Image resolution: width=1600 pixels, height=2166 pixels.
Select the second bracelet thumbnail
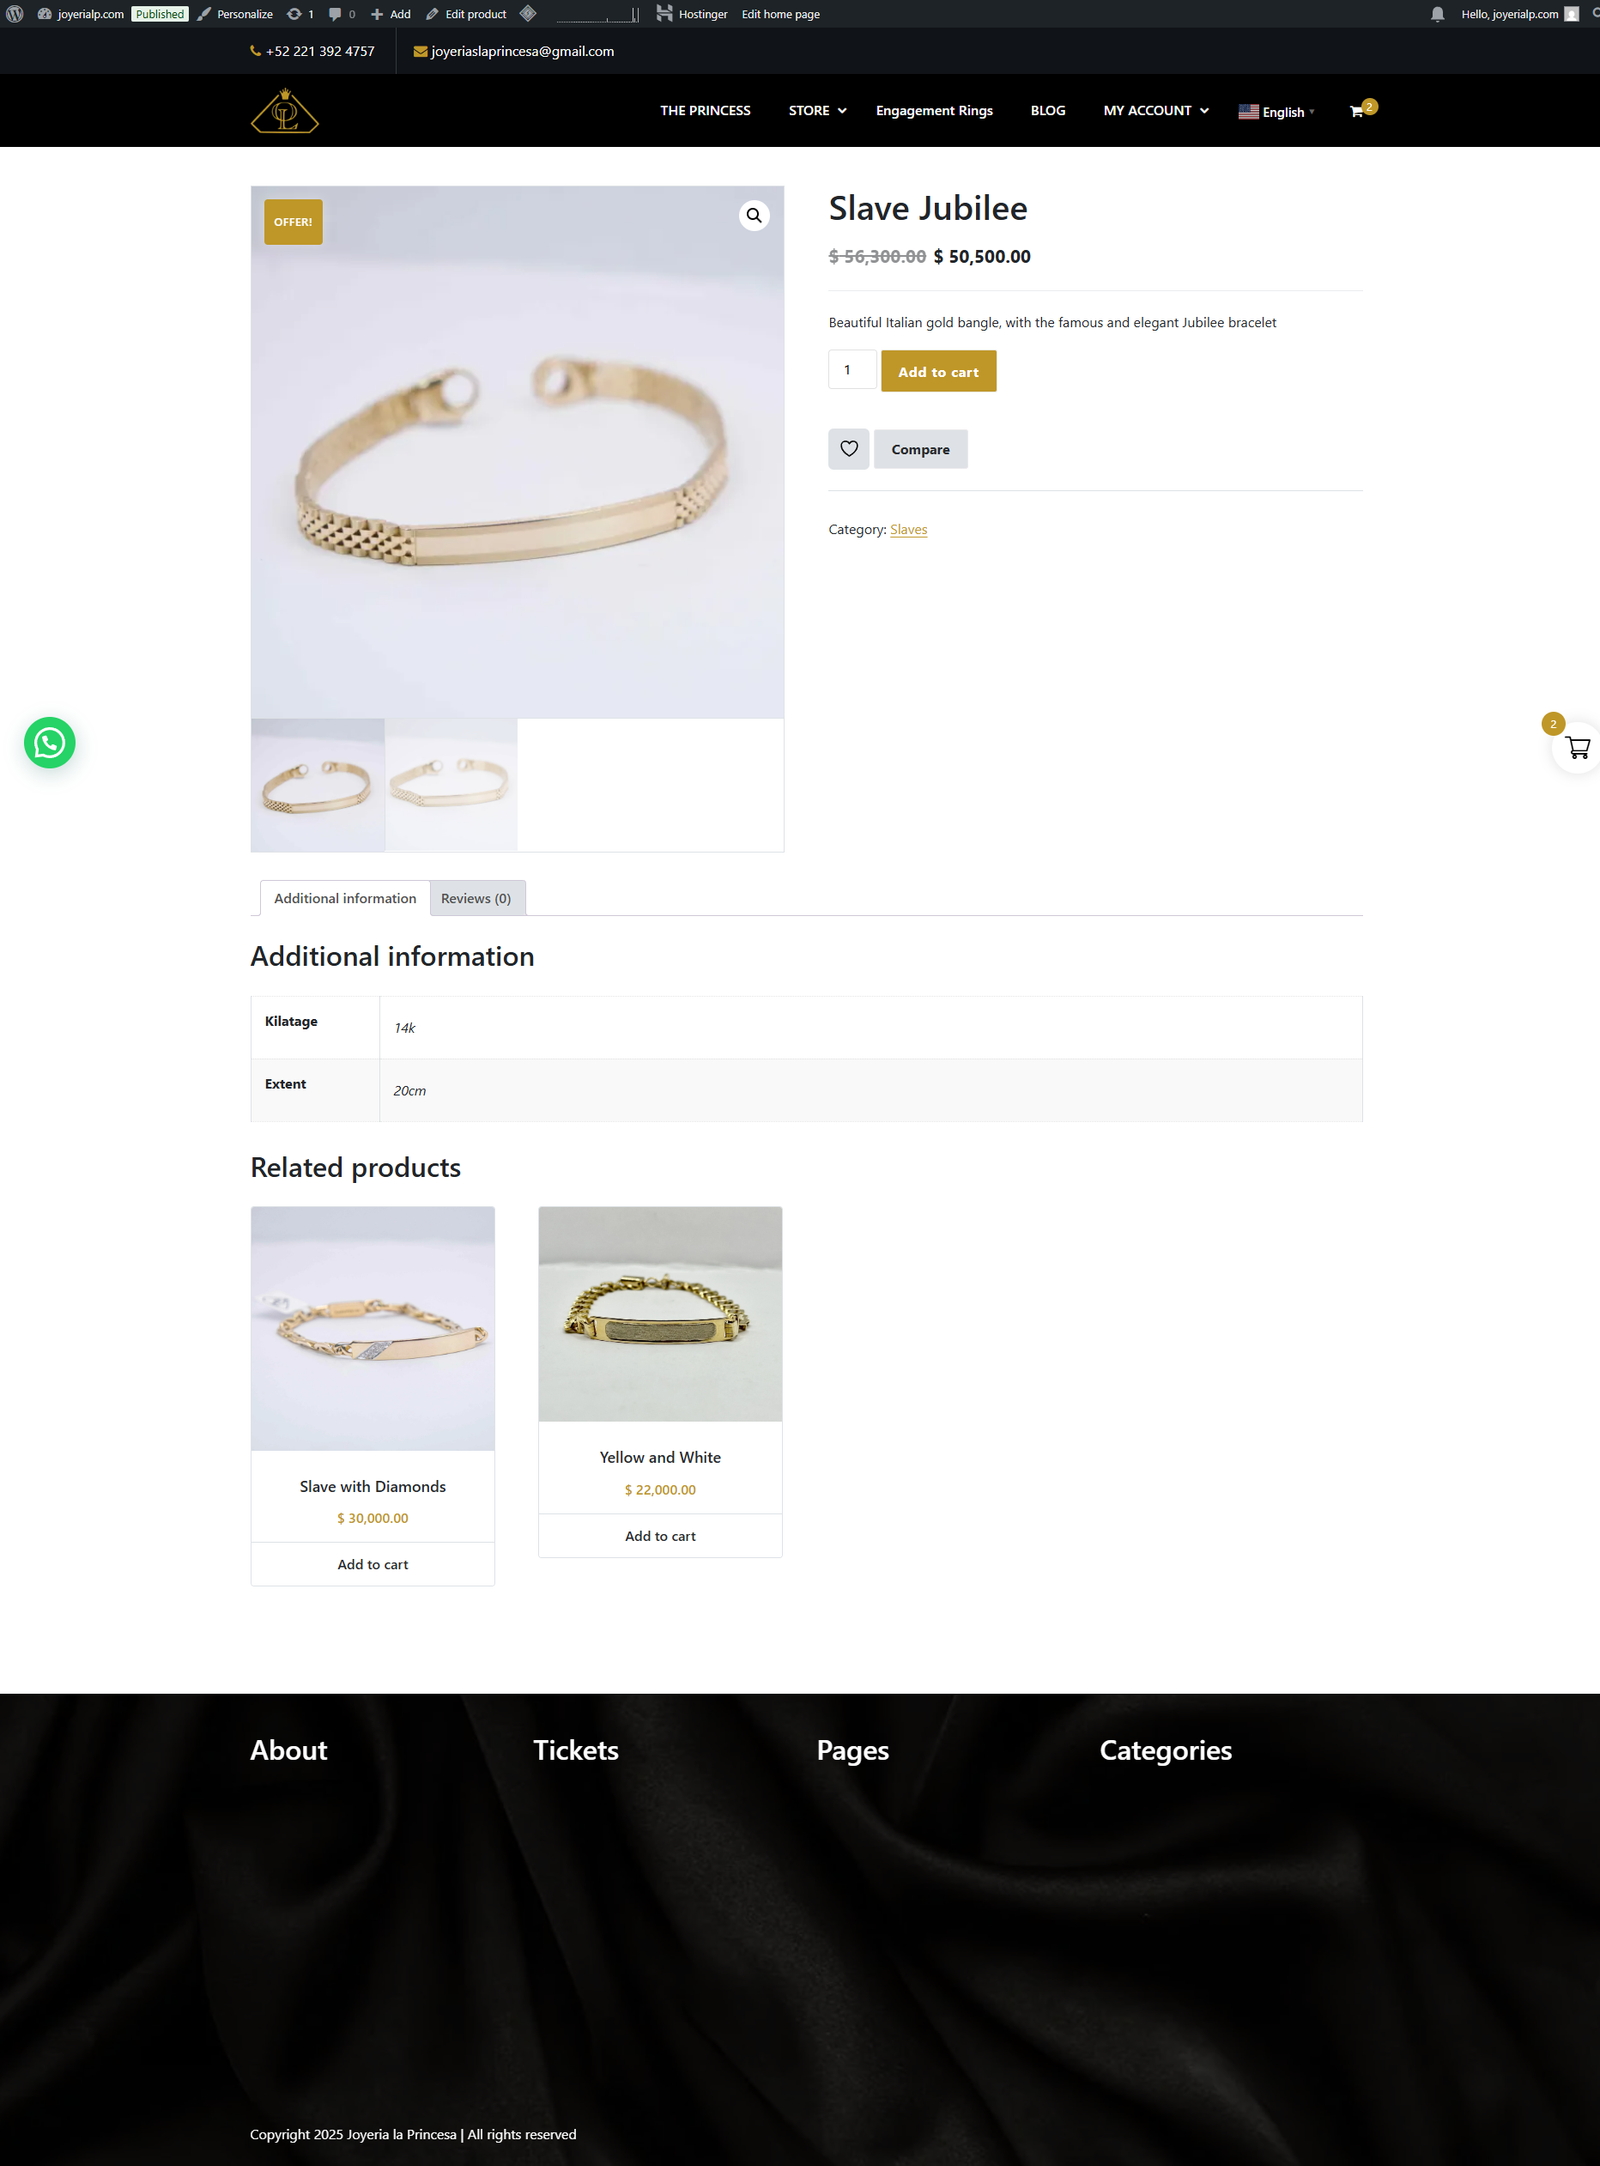point(451,785)
